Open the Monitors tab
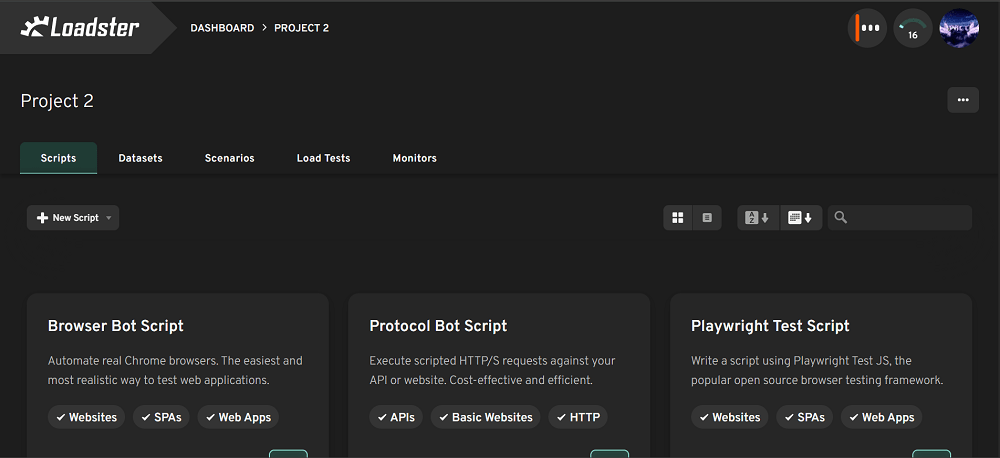This screenshot has height=458, width=1000. click(x=414, y=158)
